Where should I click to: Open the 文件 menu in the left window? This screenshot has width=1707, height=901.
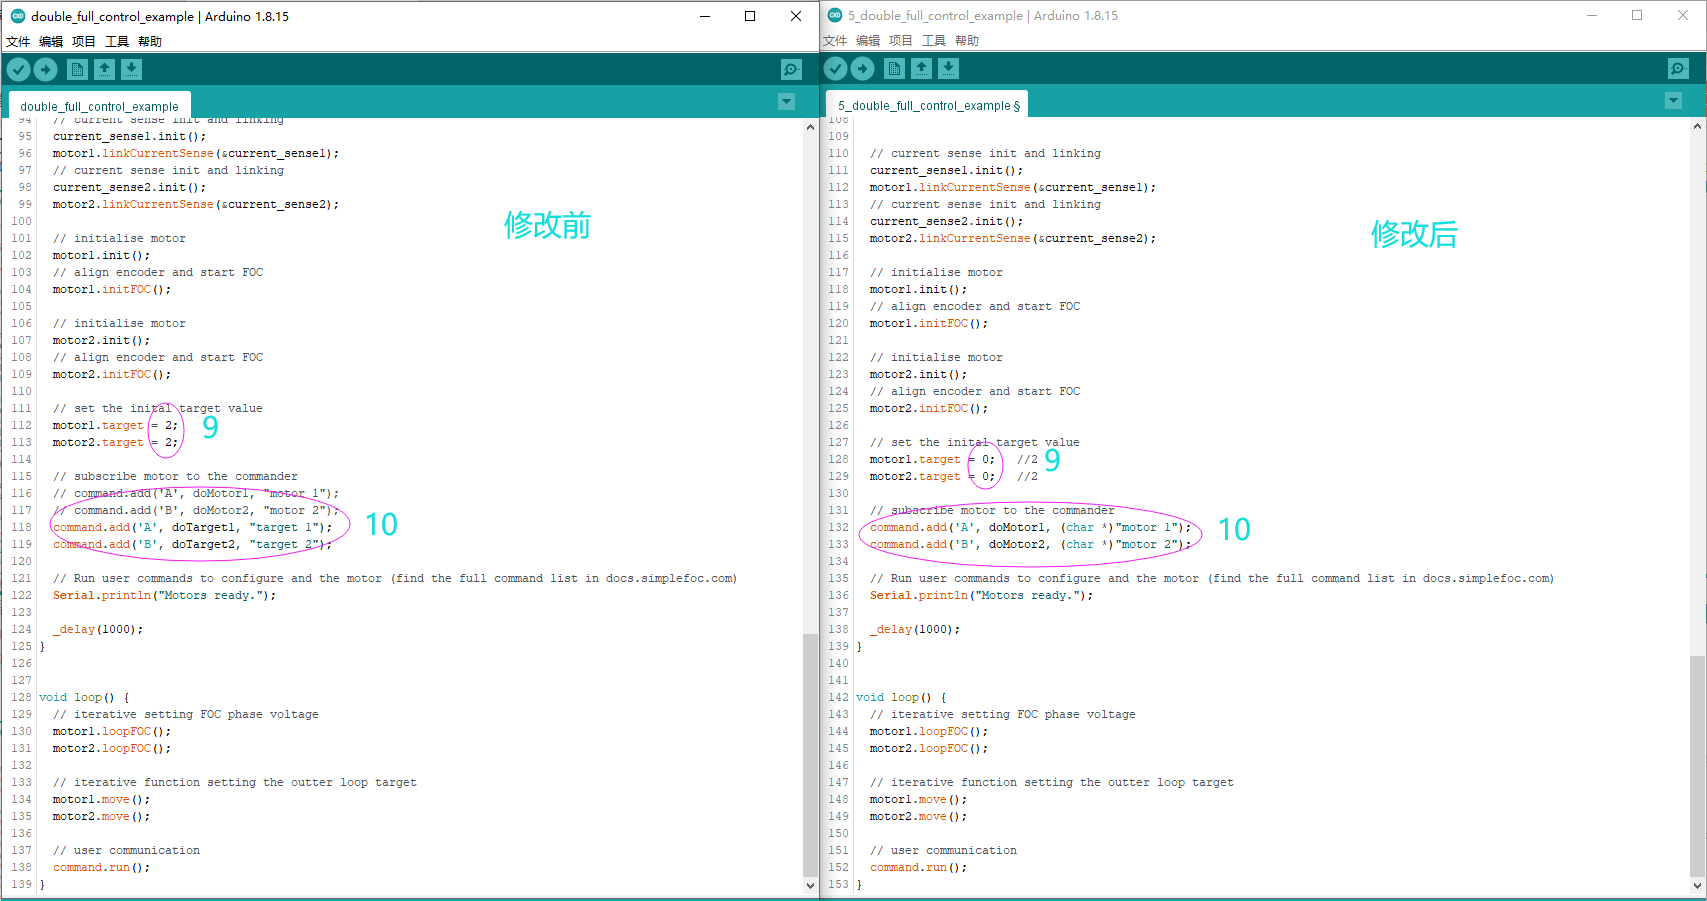coord(17,41)
